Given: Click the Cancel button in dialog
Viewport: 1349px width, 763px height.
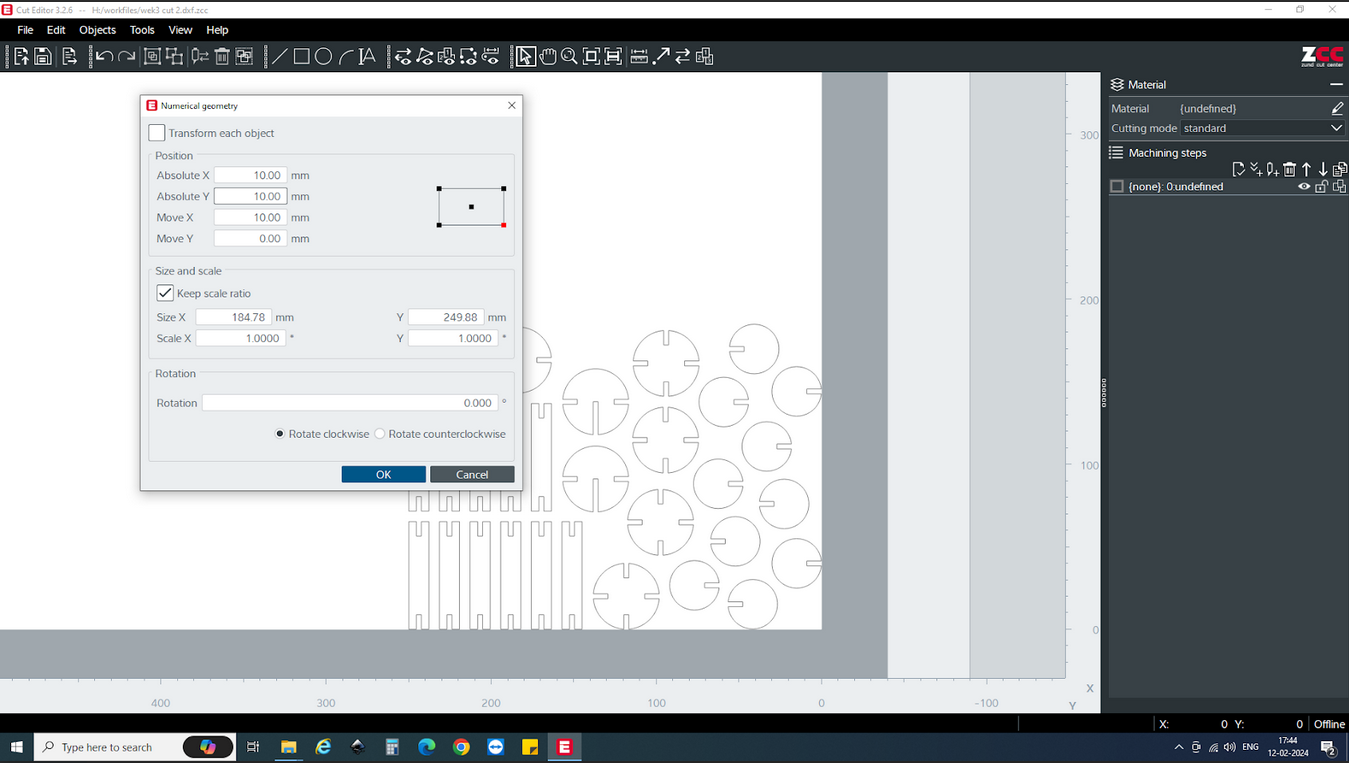Looking at the screenshot, I should [472, 474].
